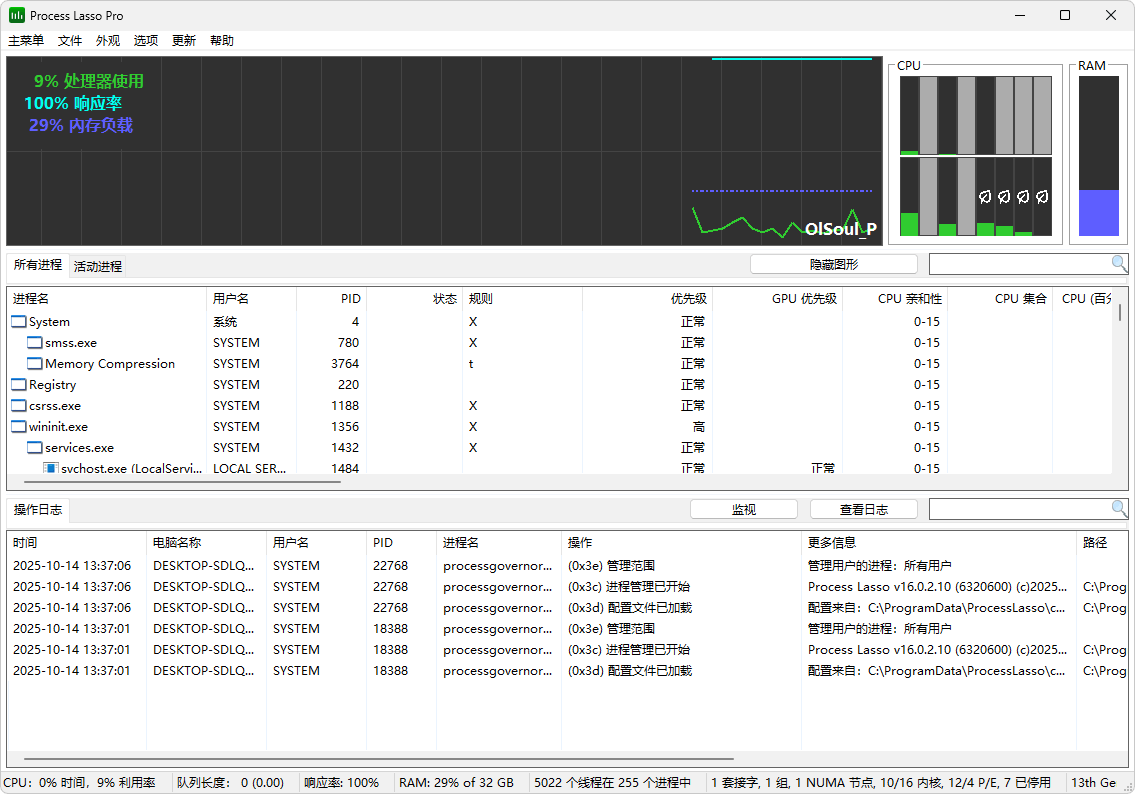Open the 选项 menu
This screenshot has height=794, width=1135.
pyautogui.click(x=144, y=40)
